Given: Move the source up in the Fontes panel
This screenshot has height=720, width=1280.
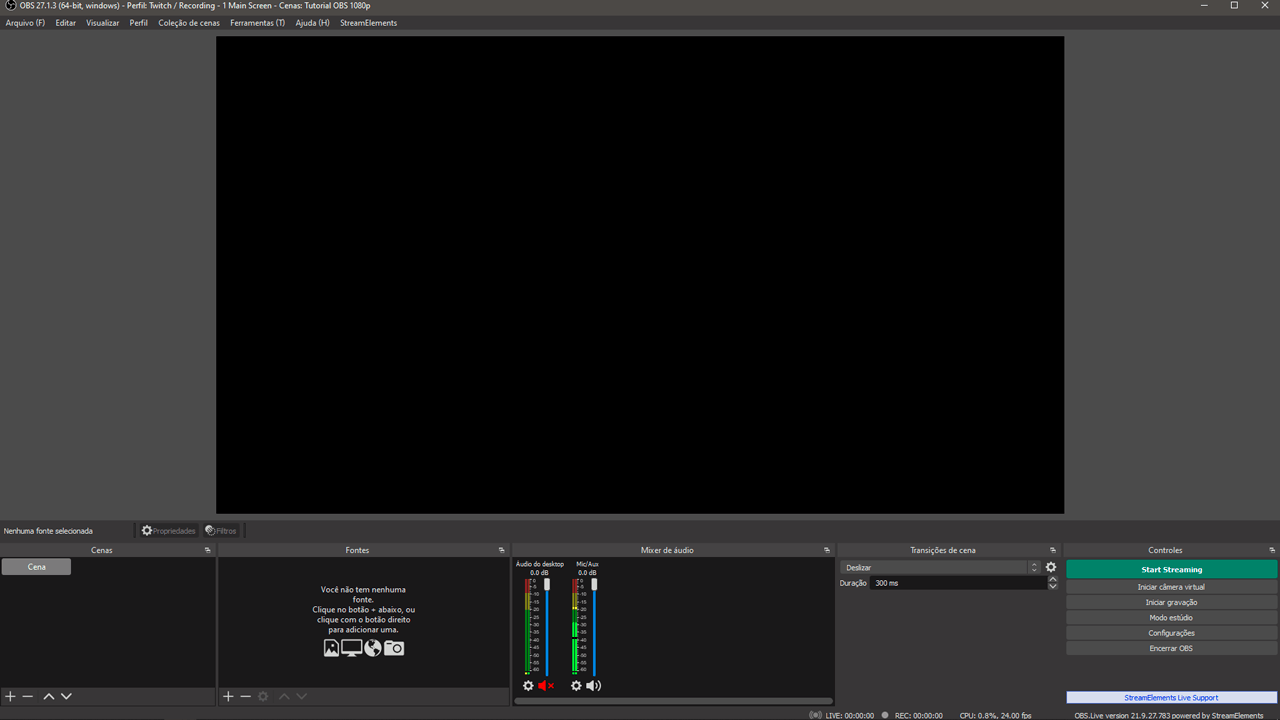Looking at the screenshot, I should pyautogui.click(x=284, y=696).
